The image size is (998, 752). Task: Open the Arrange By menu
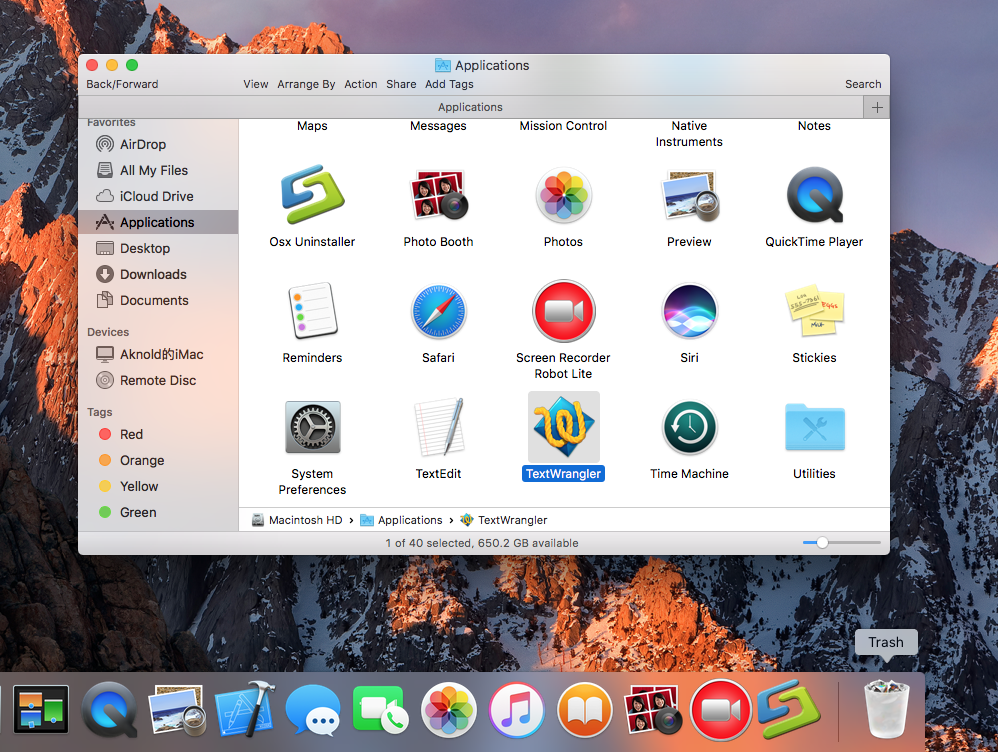[306, 84]
